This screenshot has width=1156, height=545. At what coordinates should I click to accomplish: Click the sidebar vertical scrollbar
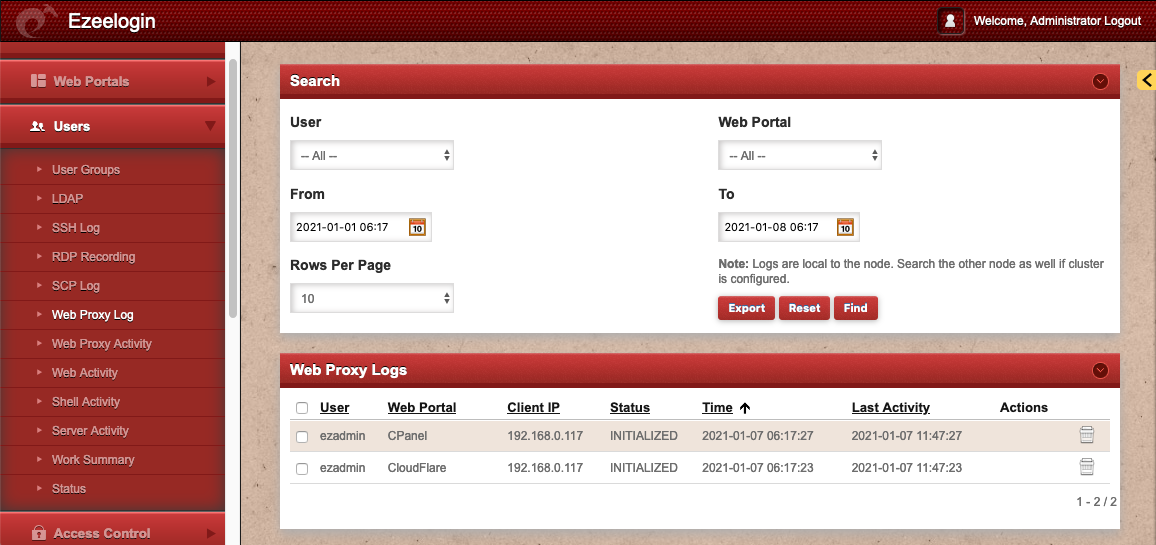click(233, 188)
